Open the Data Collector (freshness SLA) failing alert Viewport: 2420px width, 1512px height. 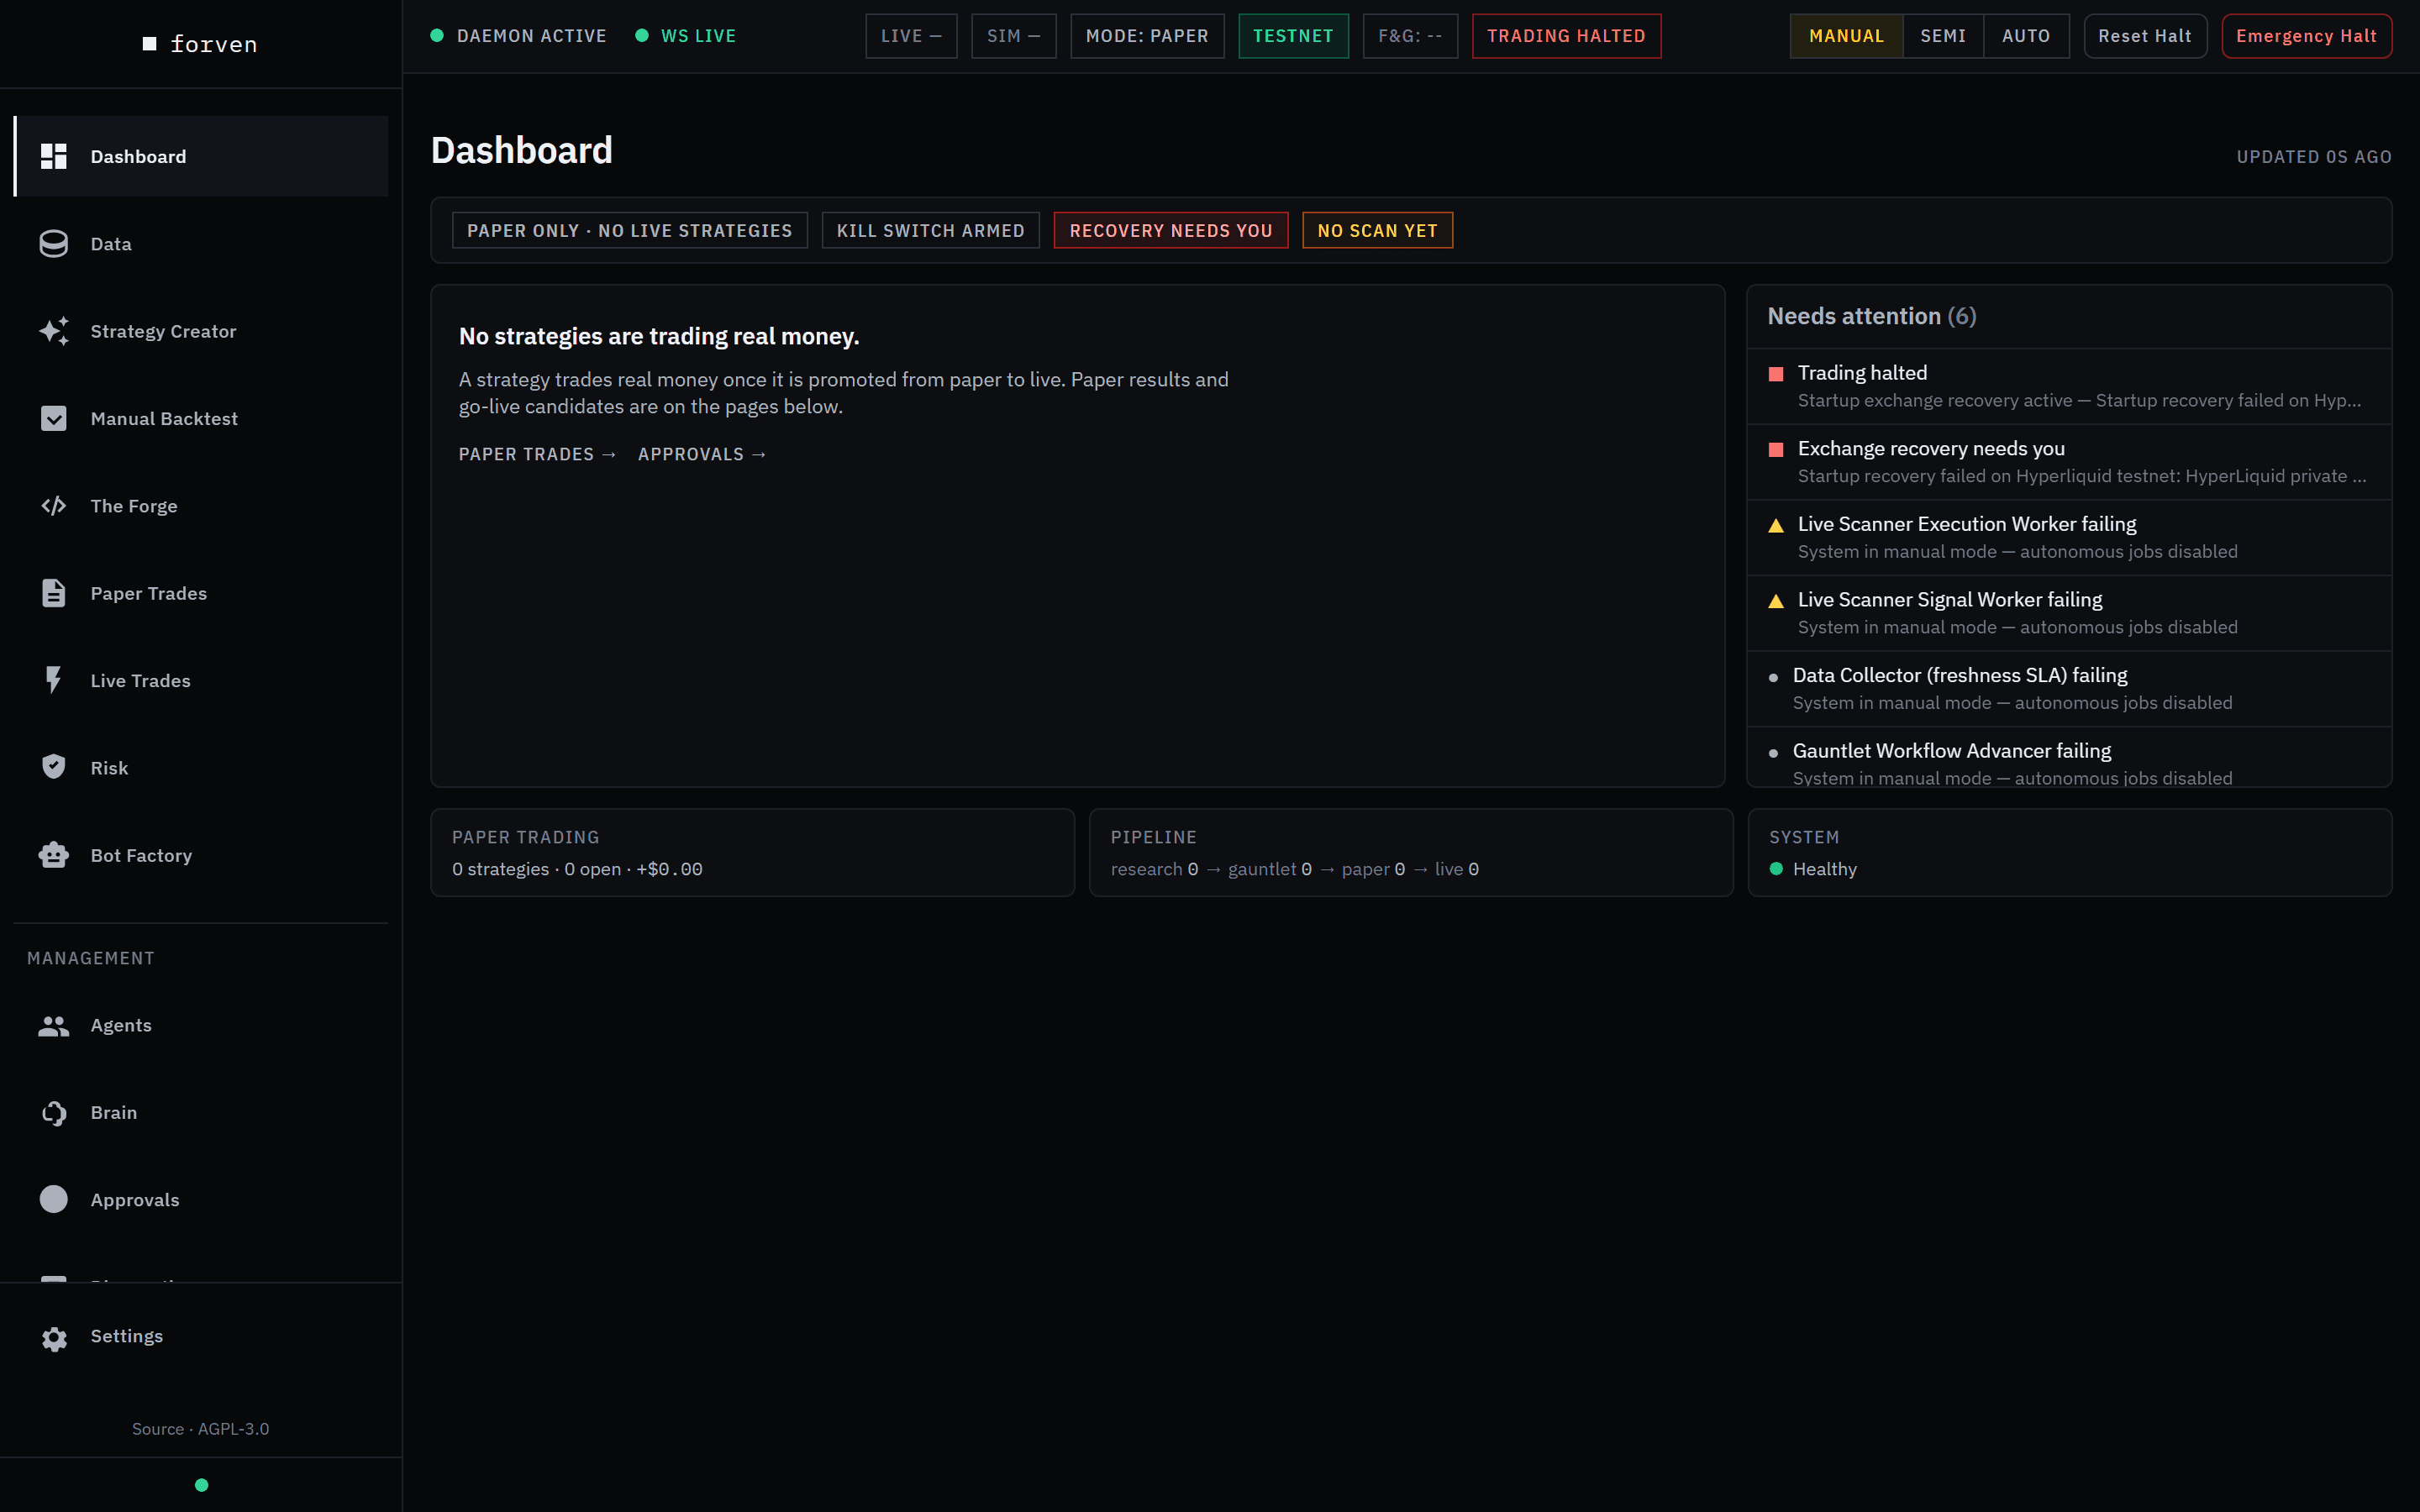pos(2069,689)
